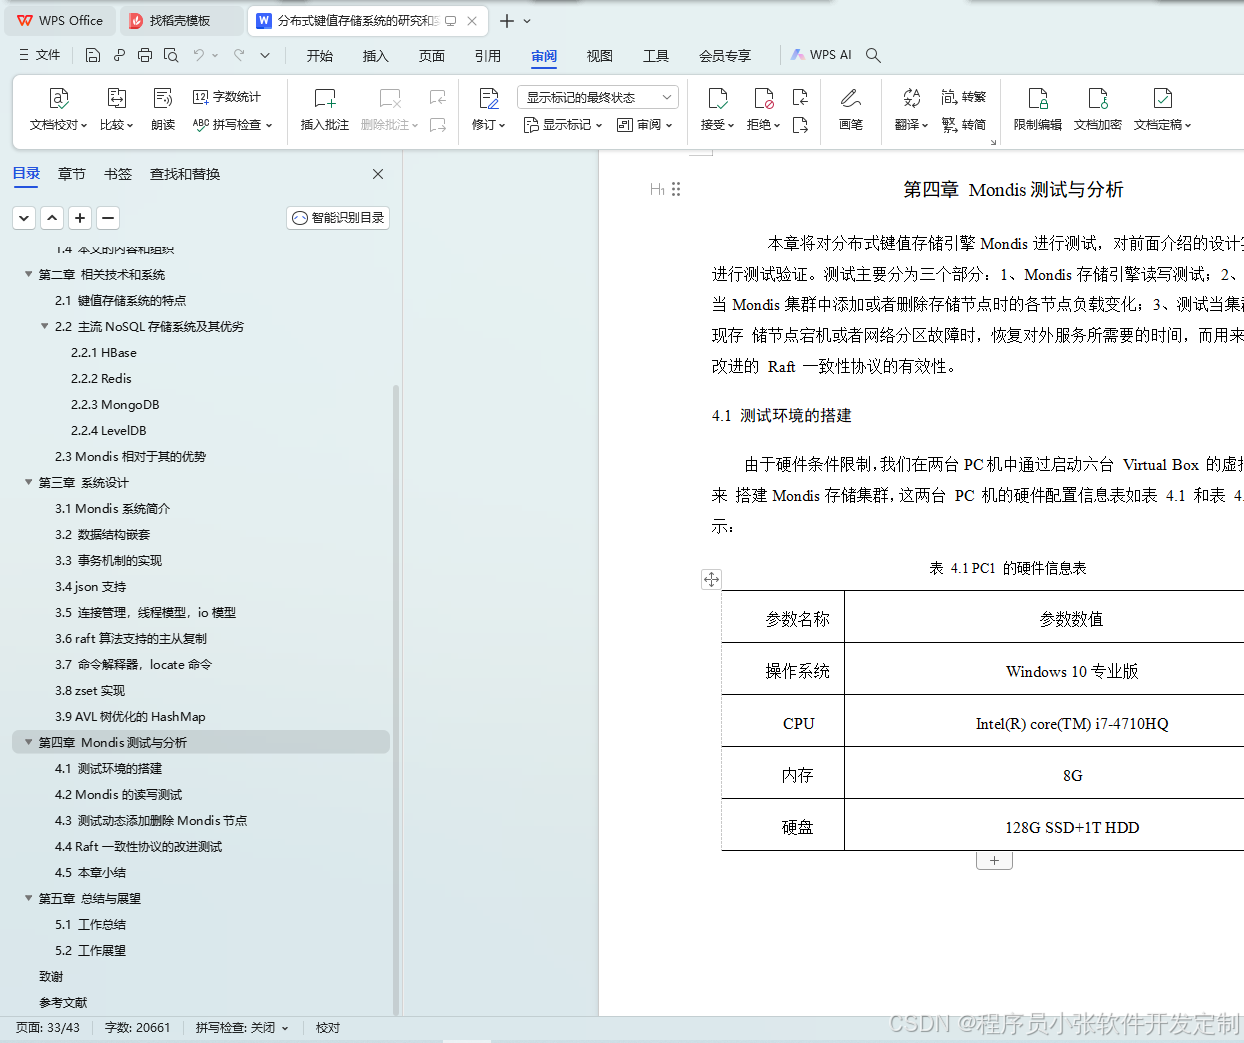The image size is (1244, 1043).
Task: Go to 3.4 json 支持 heading
Action: 91,587
